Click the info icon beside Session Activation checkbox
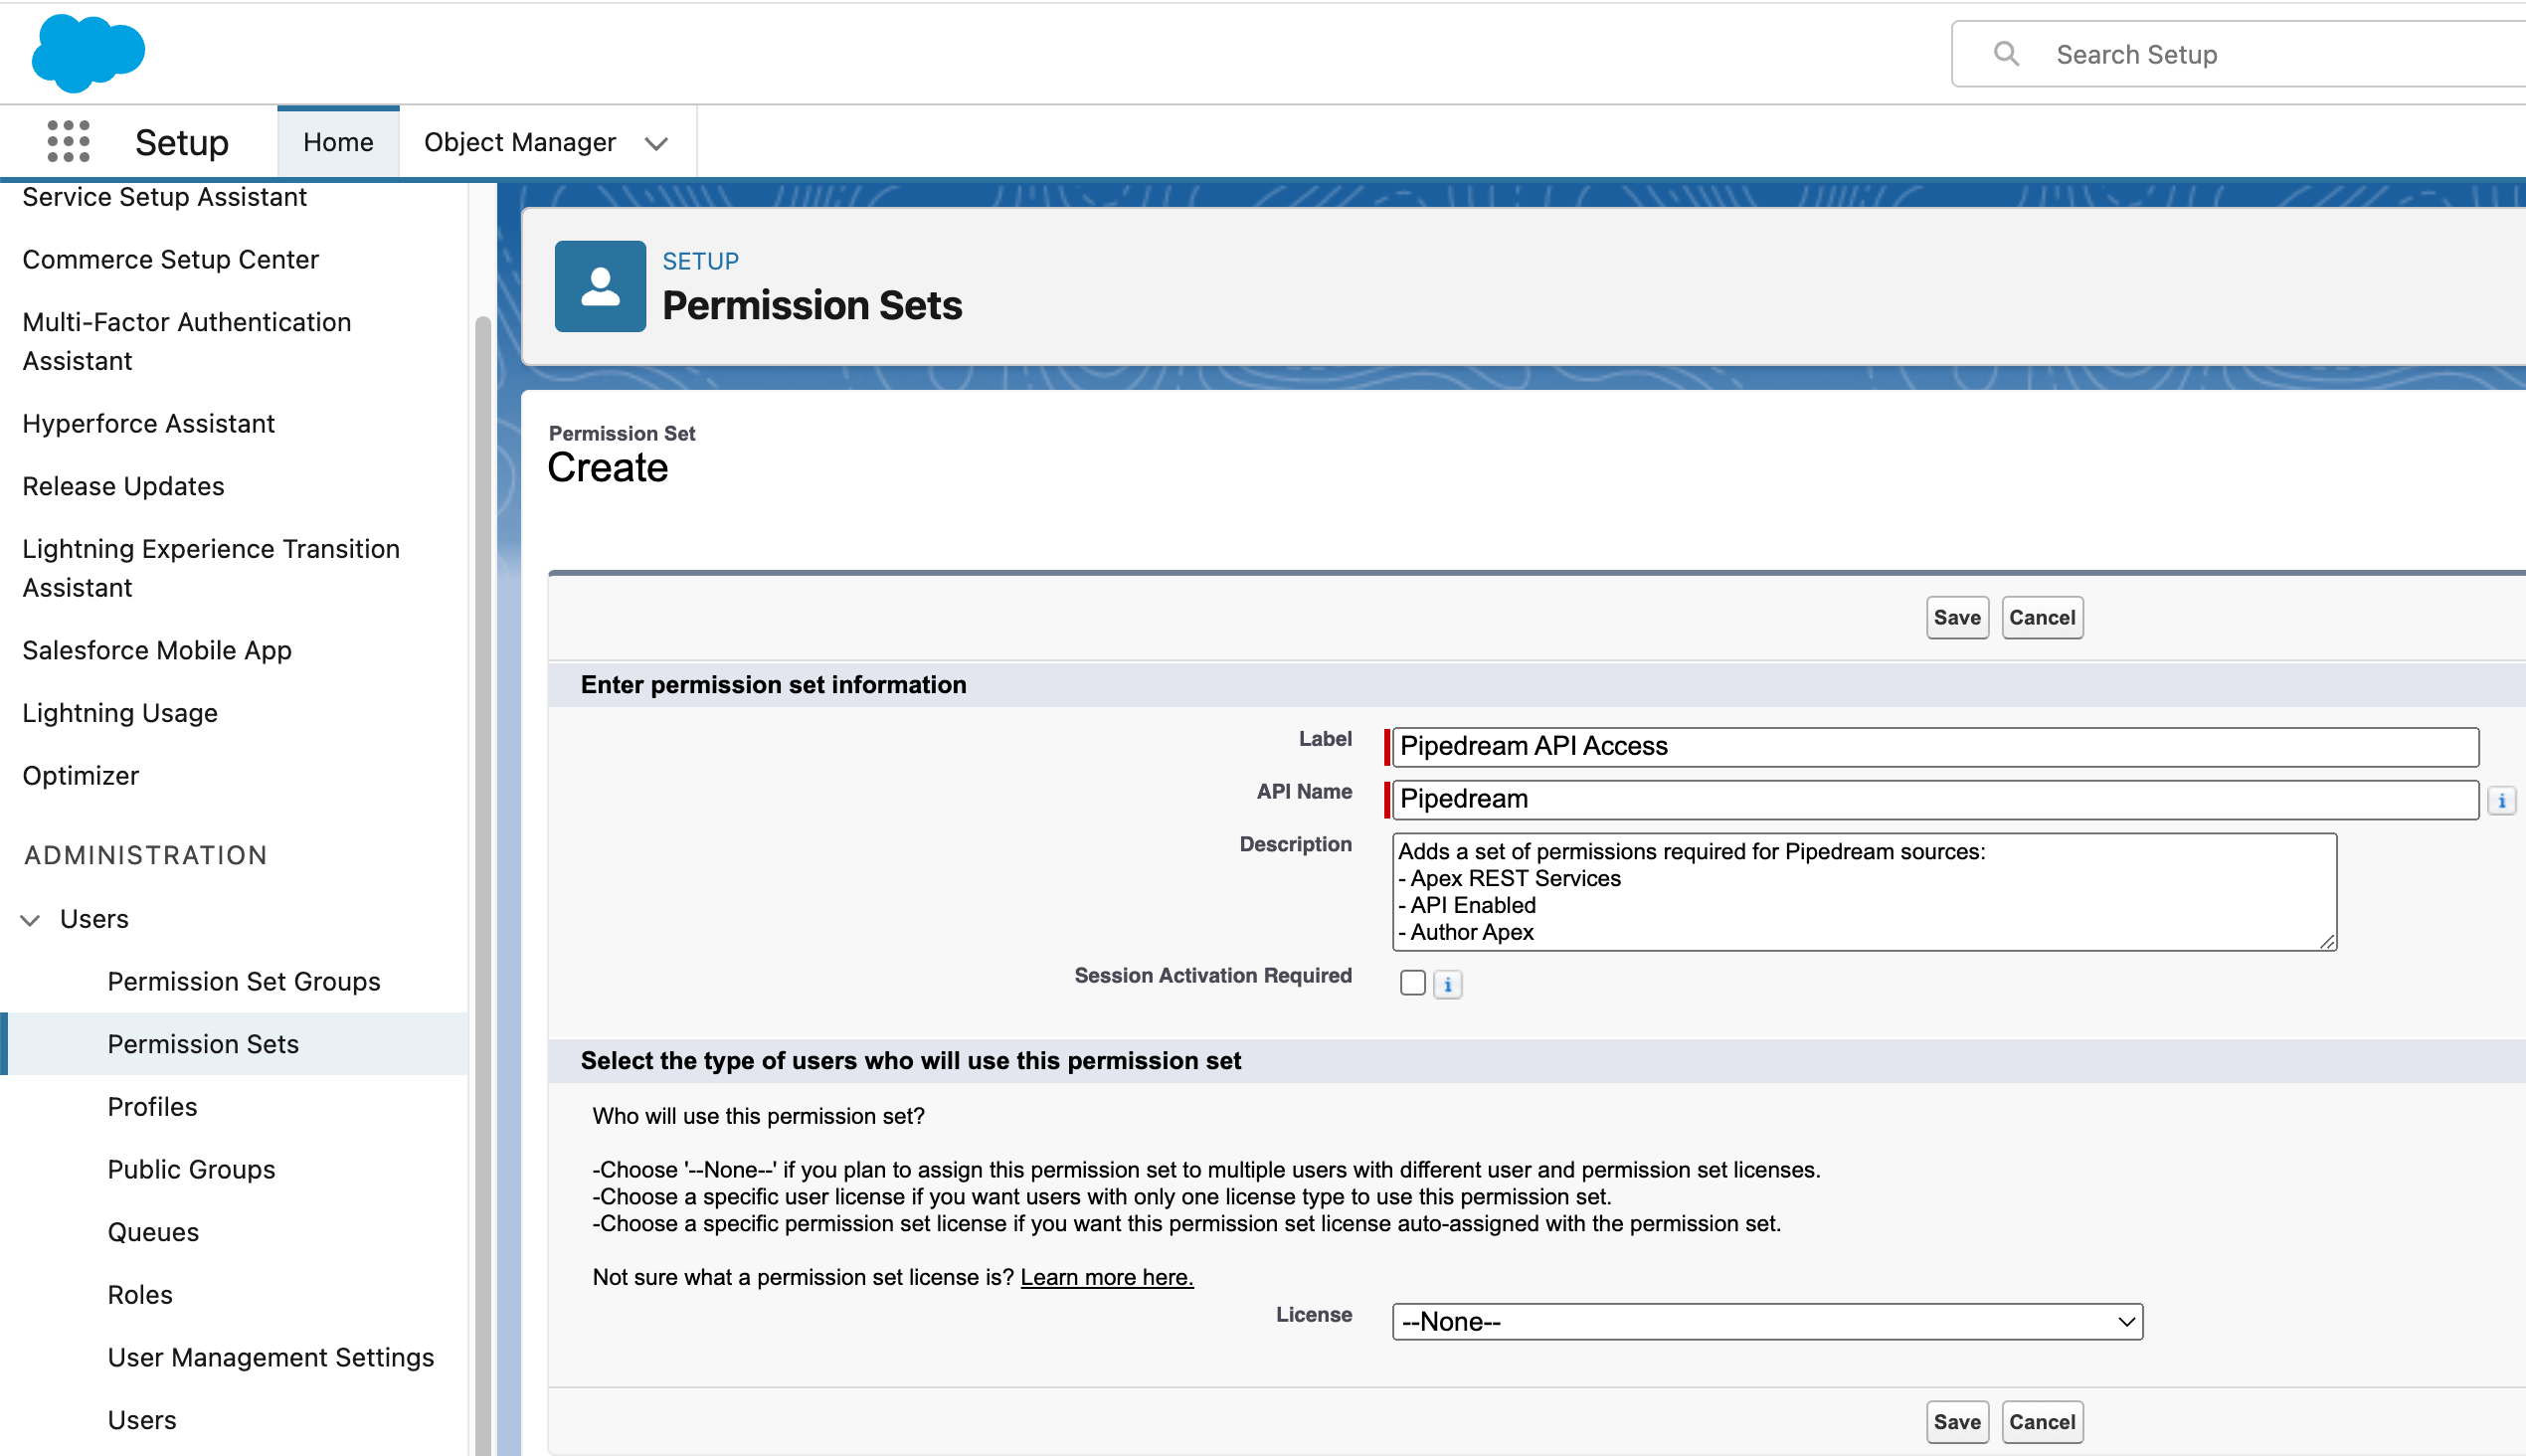The width and height of the screenshot is (2526, 1456). (x=1447, y=985)
